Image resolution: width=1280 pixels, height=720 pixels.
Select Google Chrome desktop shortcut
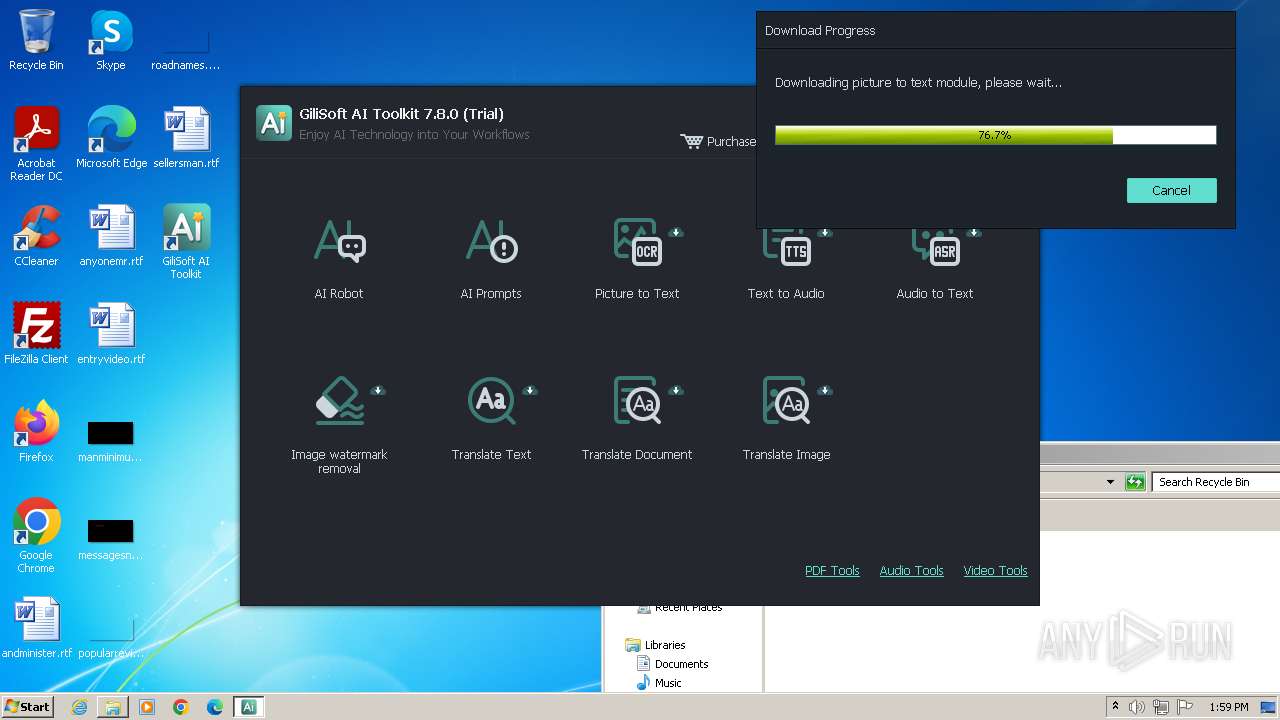pyautogui.click(x=36, y=536)
